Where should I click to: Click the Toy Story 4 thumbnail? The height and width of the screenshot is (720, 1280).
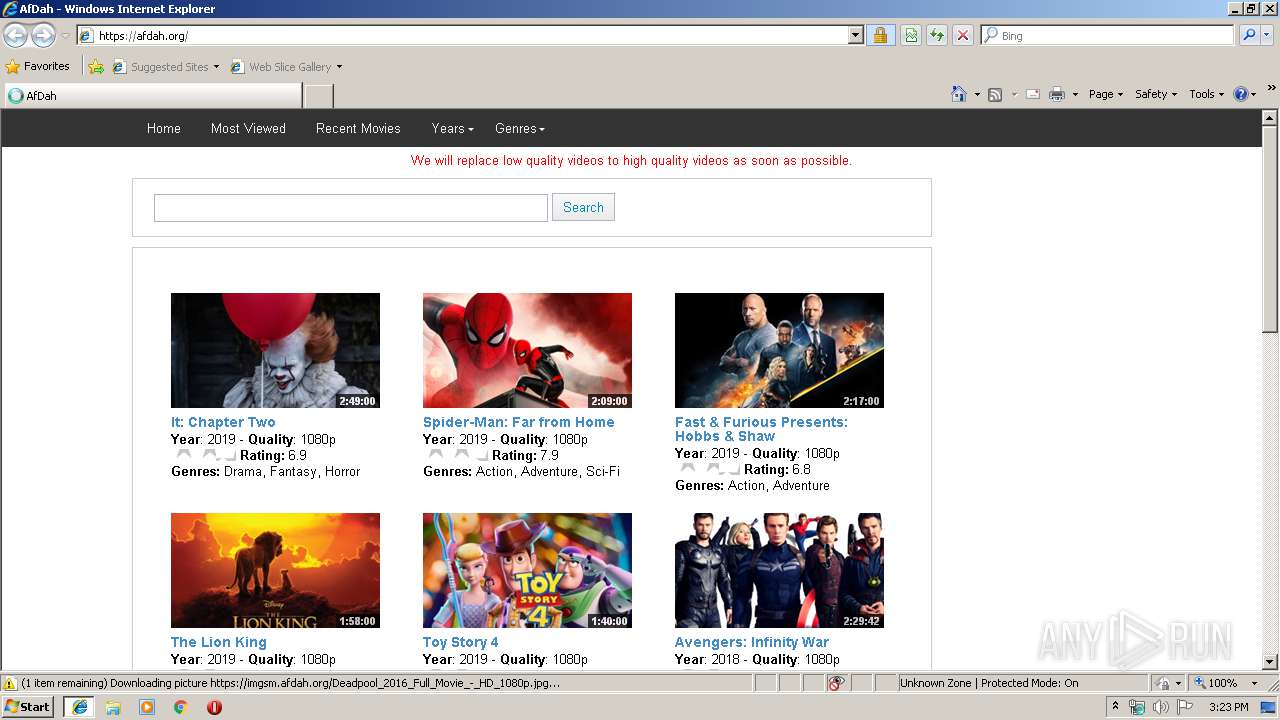[x=527, y=570]
